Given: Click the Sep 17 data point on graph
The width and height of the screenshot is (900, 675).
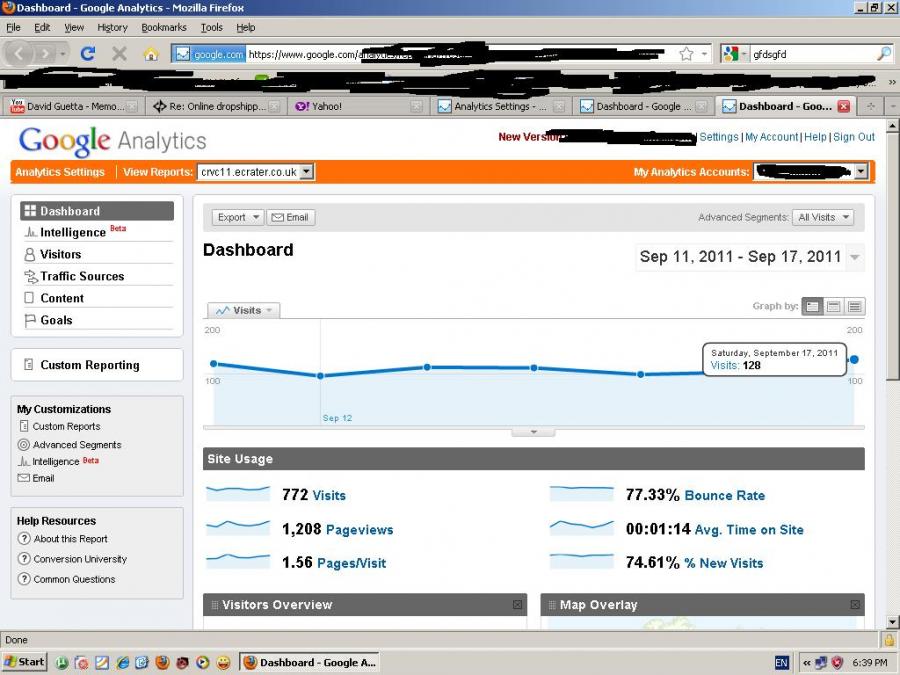Looking at the screenshot, I should pos(854,359).
